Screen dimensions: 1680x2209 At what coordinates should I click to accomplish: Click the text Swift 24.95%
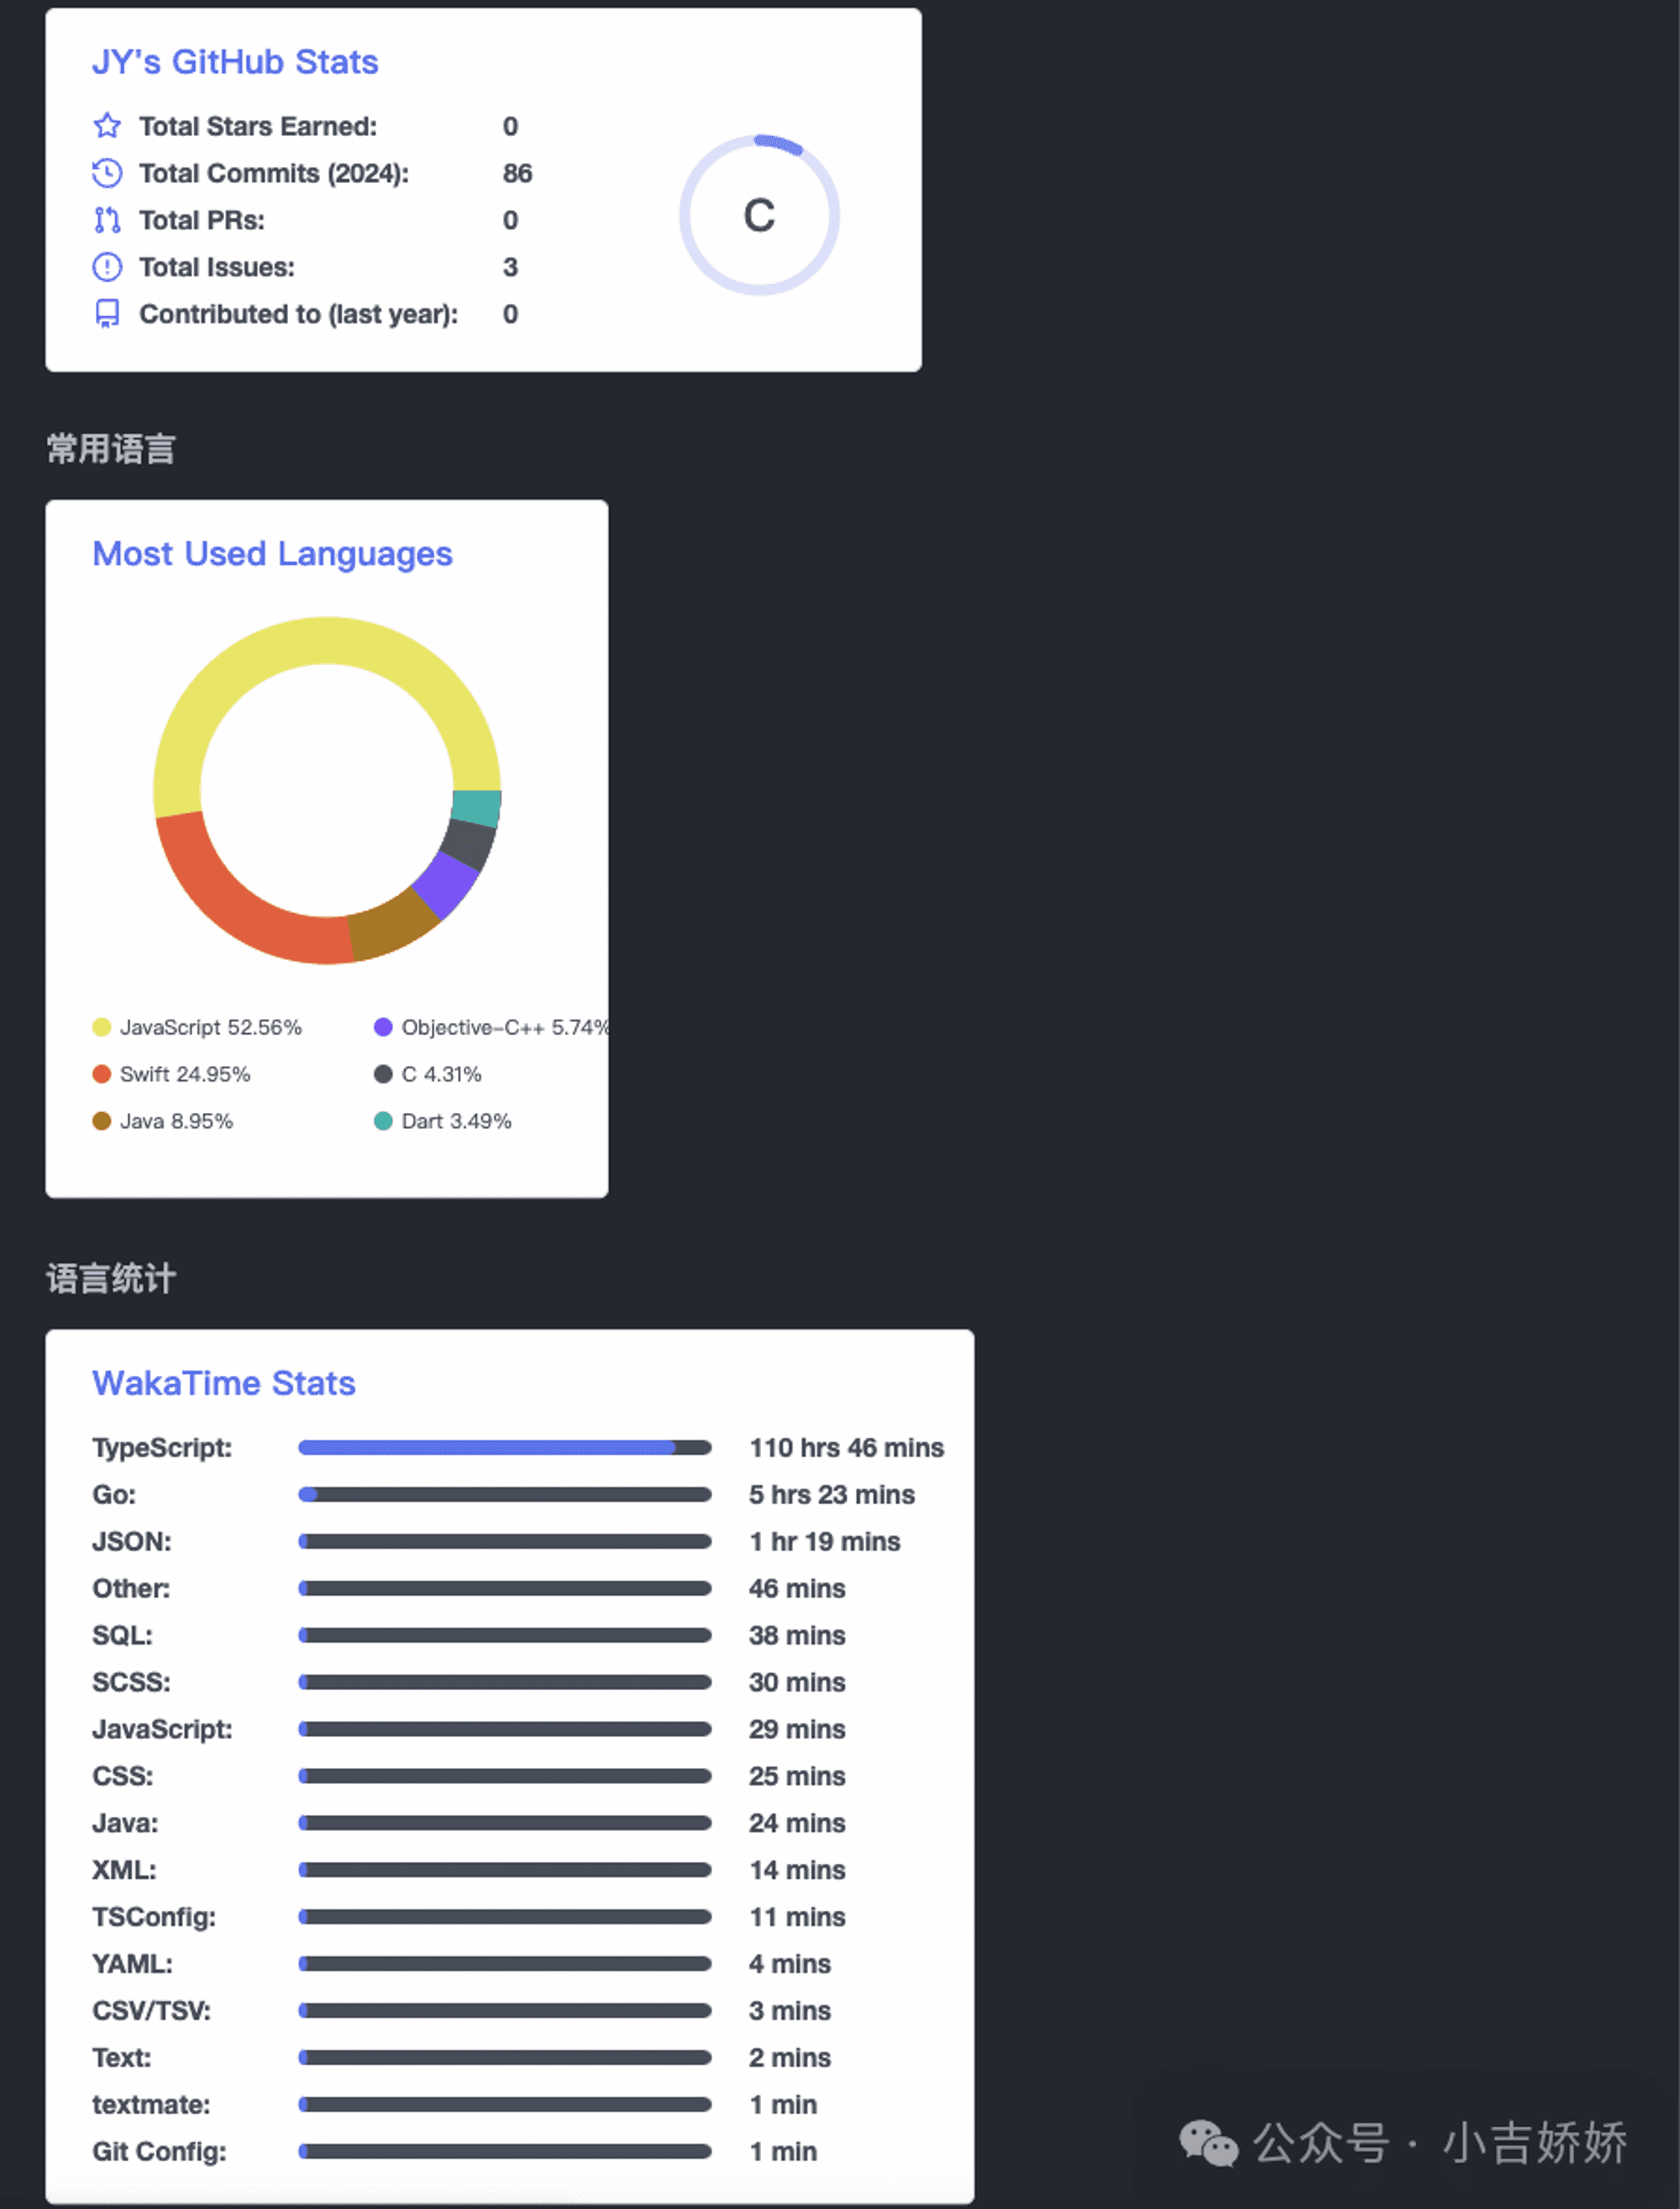pos(185,1074)
